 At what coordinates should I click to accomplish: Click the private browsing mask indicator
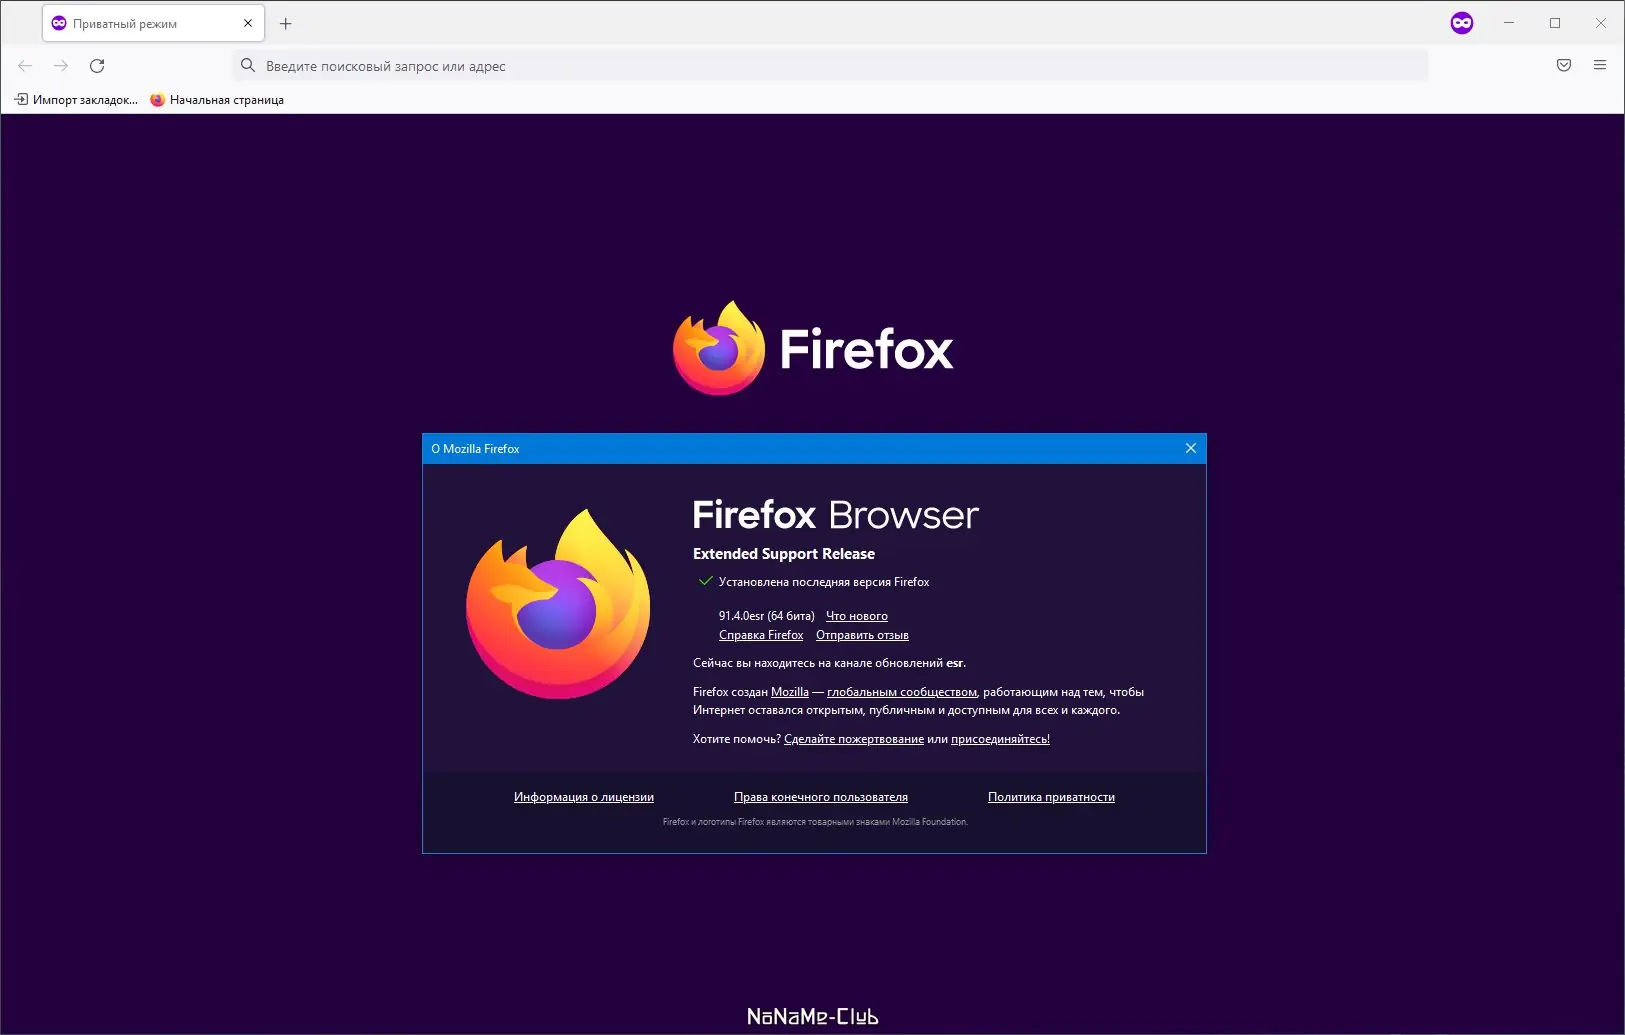1462,23
